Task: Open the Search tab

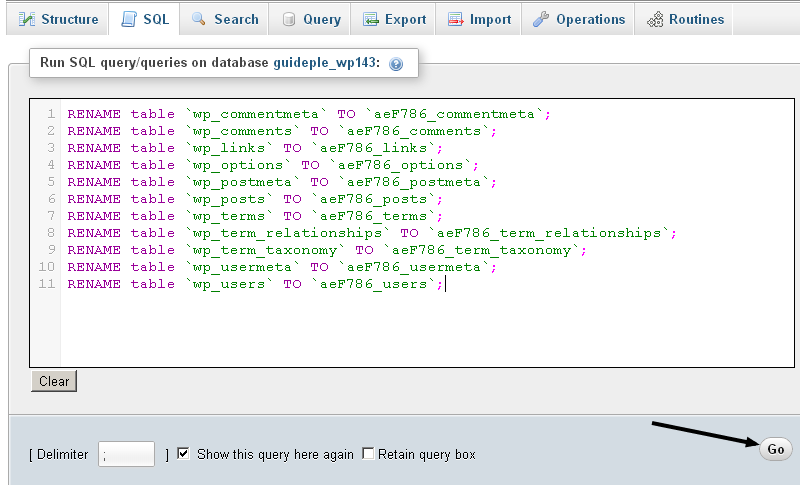Action: pyautogui.click(x=224, y=19)
